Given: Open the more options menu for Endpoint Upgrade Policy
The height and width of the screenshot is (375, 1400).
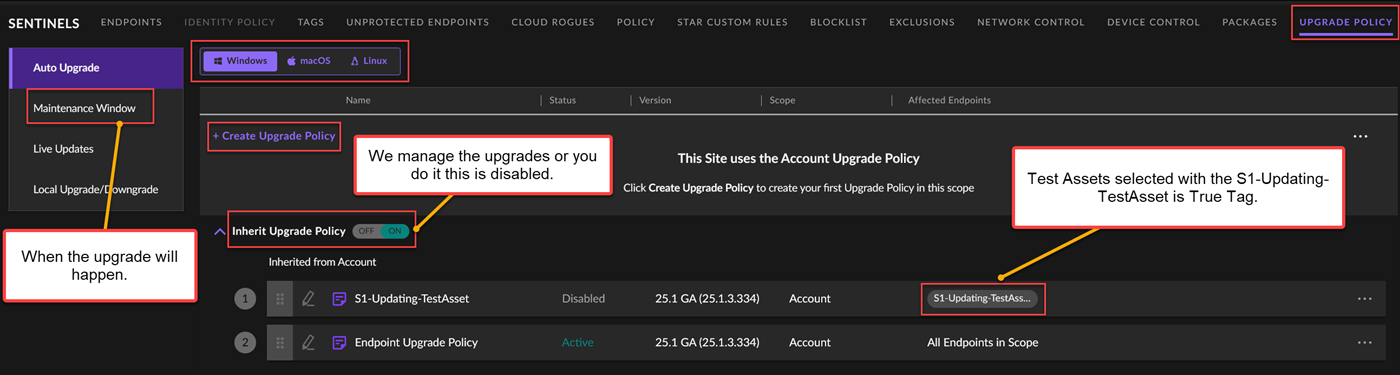Looking at the screenshot, I should click(1365, 342).
